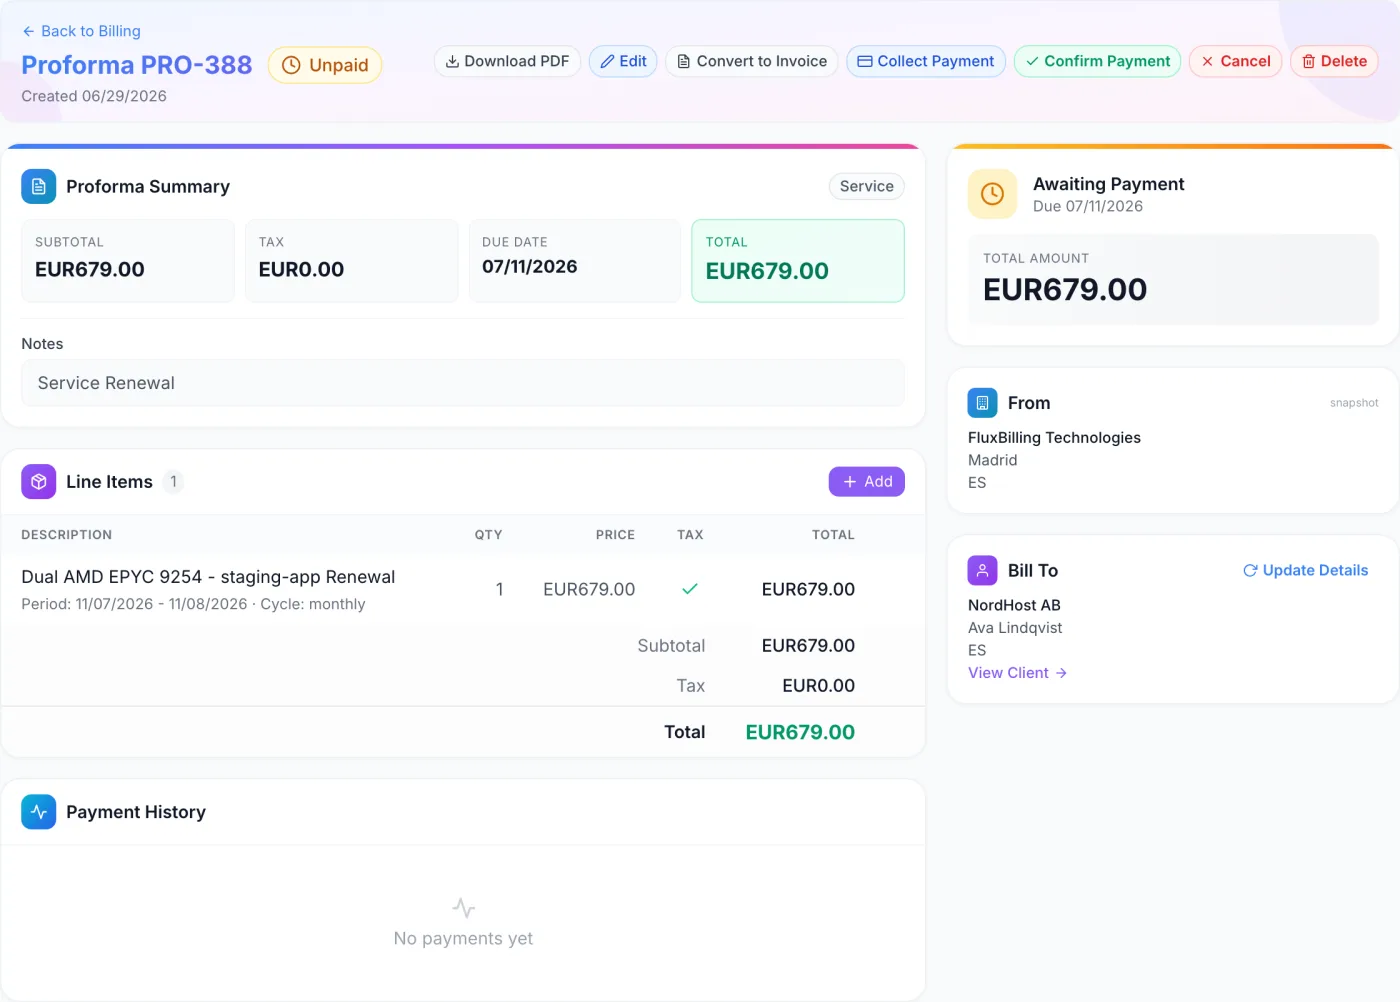
Task: Add a new line item
Action: pos(867,482)
